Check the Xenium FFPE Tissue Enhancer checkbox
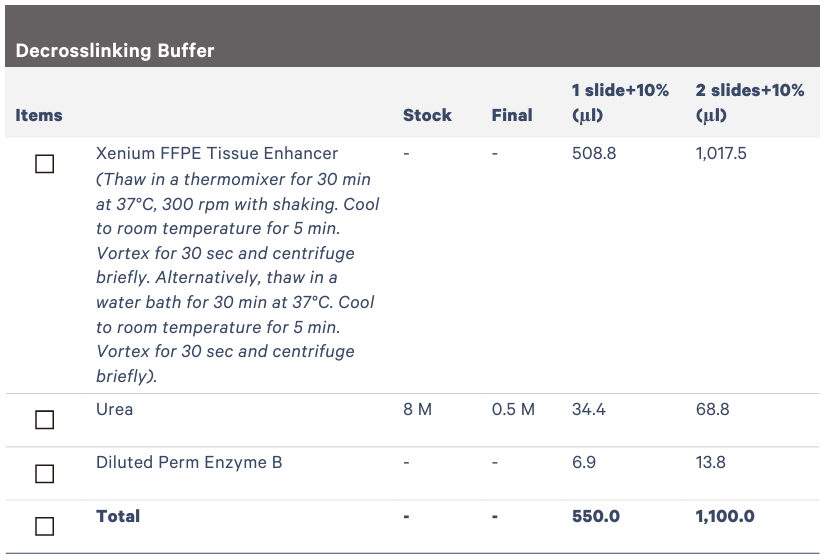 coord(44,164)
